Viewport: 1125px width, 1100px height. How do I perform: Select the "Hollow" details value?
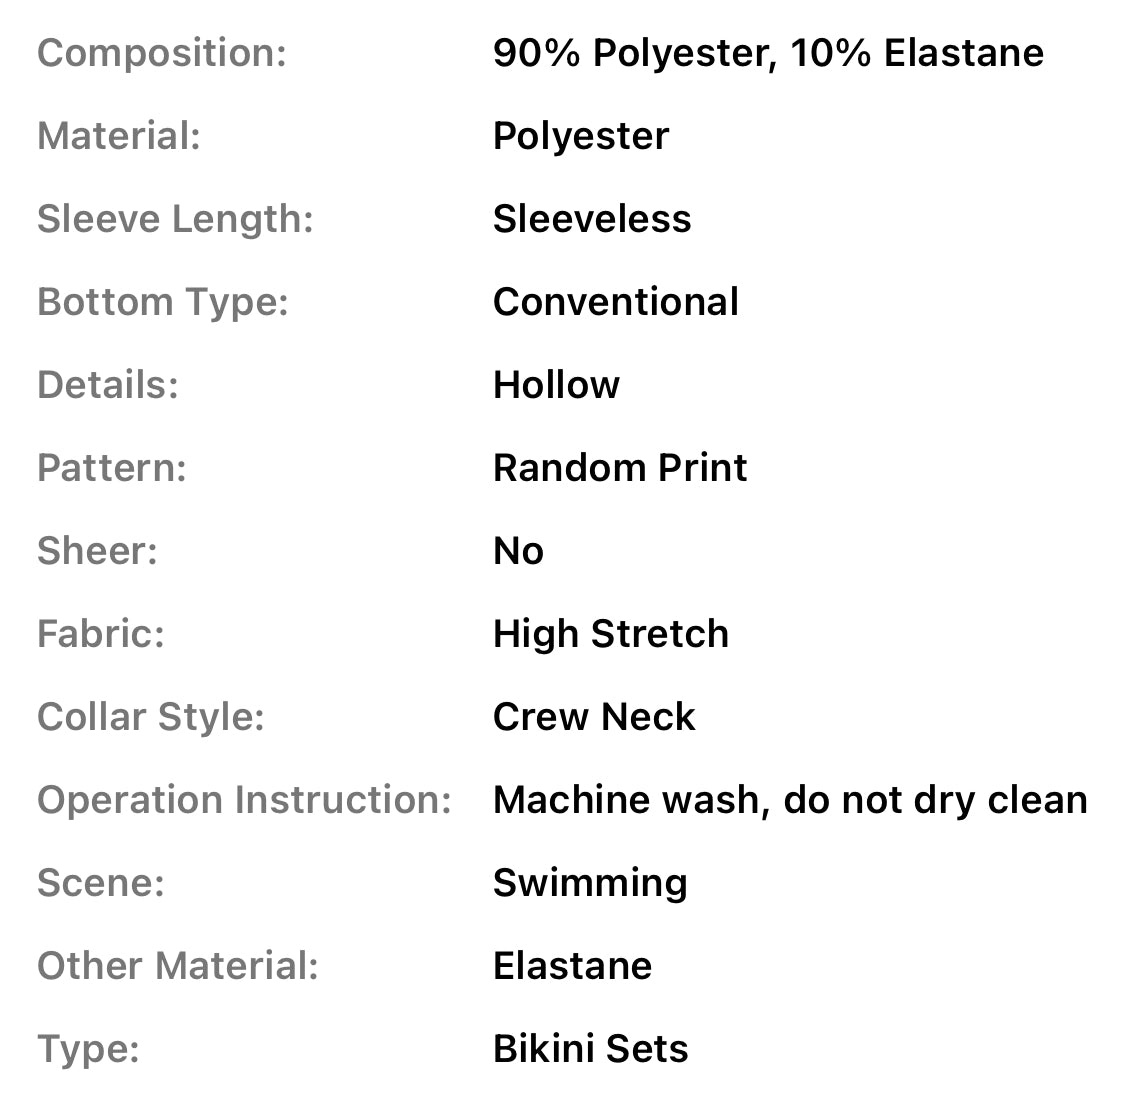[556, 385]
